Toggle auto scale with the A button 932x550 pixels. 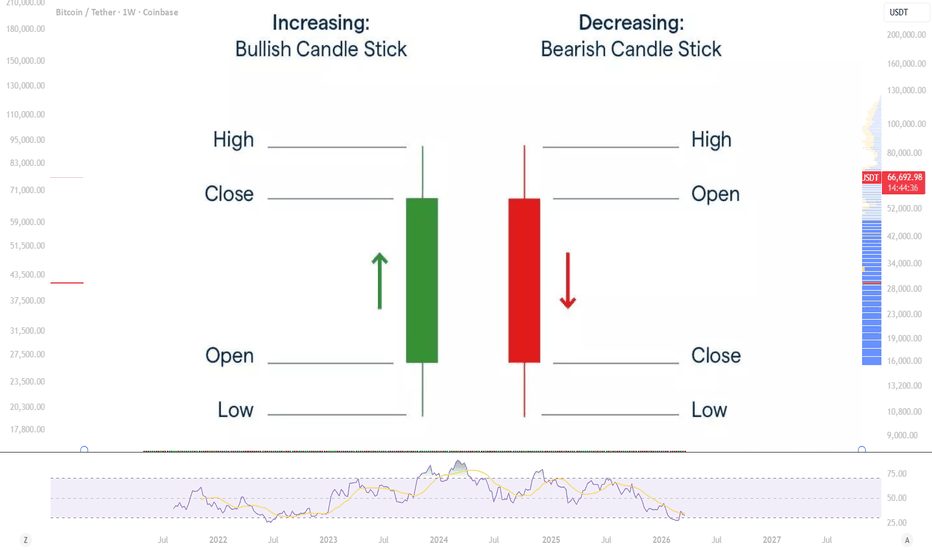pos(907,540)
